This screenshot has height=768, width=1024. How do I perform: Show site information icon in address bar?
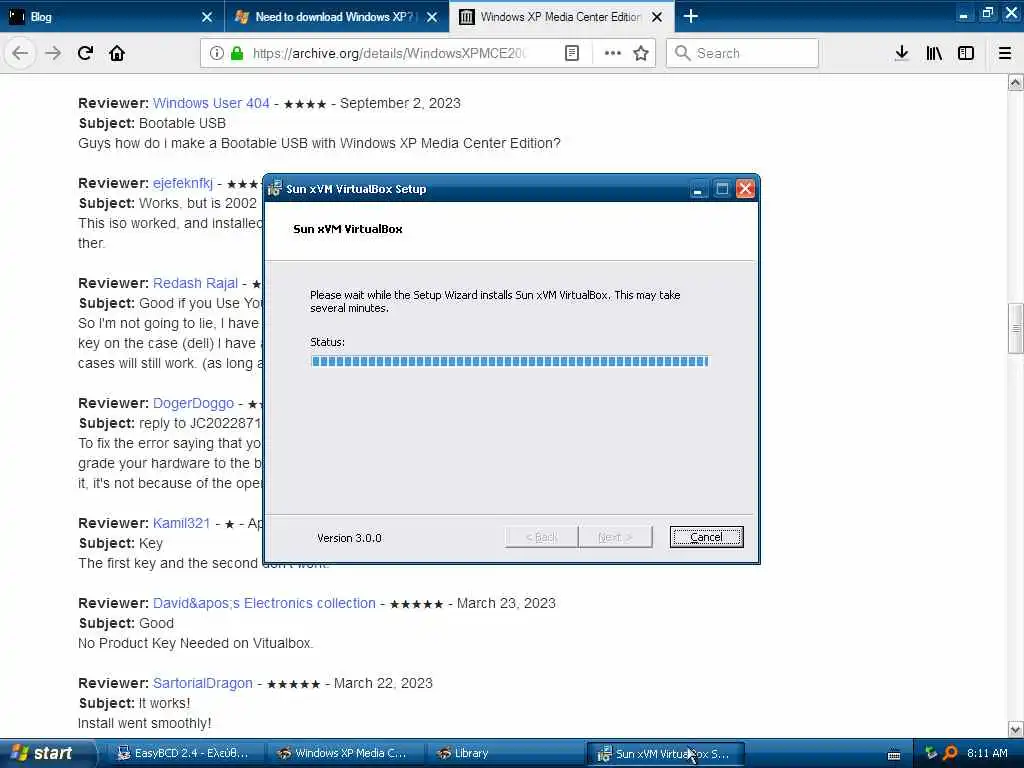tap(216, 53)
